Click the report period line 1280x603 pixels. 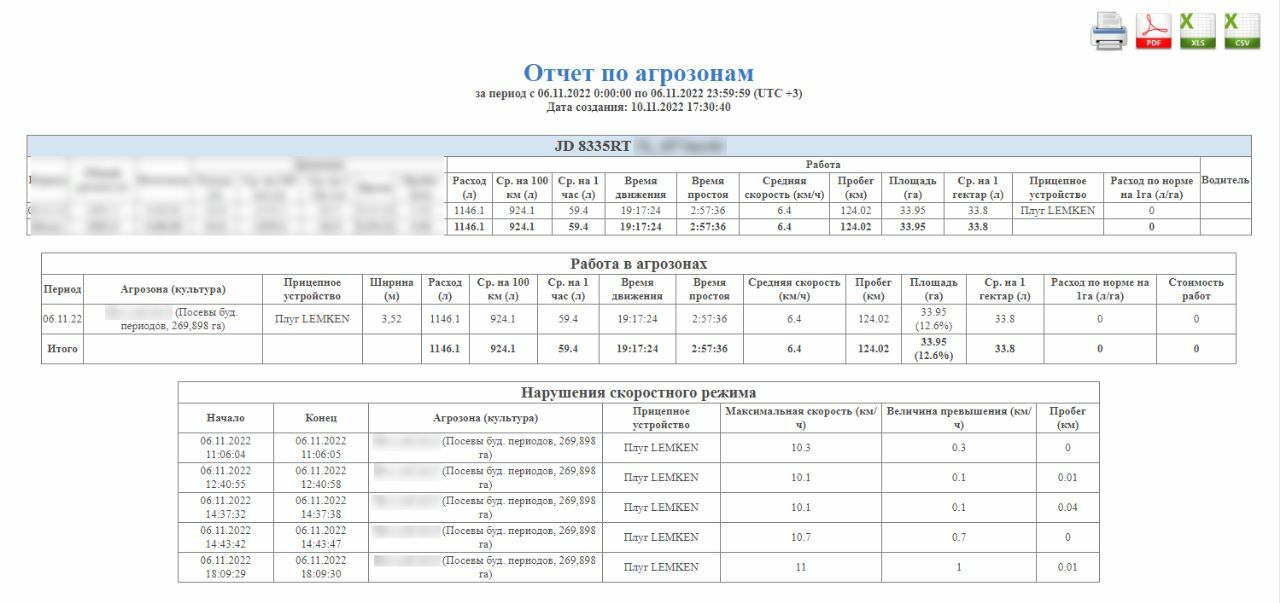[638, 93]
